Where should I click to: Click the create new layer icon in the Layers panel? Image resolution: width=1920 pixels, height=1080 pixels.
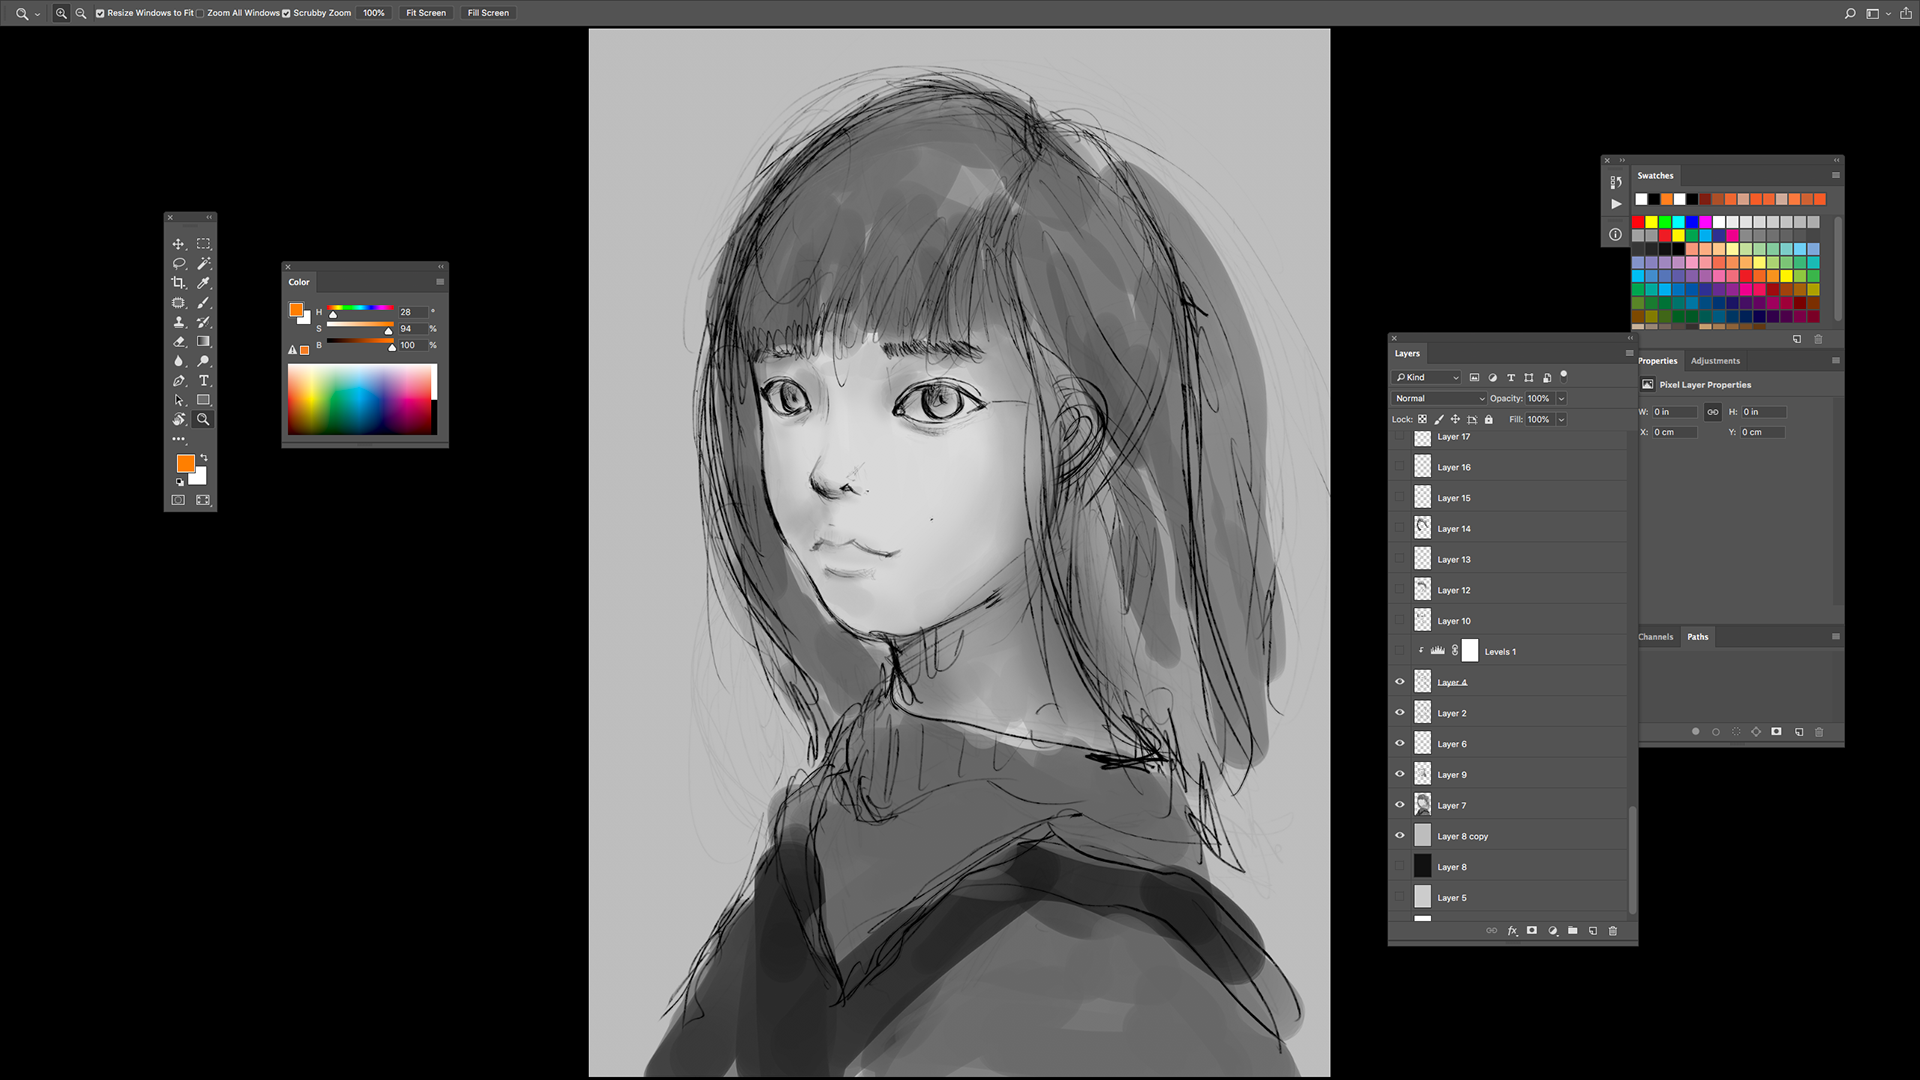tap(1592, 931)
